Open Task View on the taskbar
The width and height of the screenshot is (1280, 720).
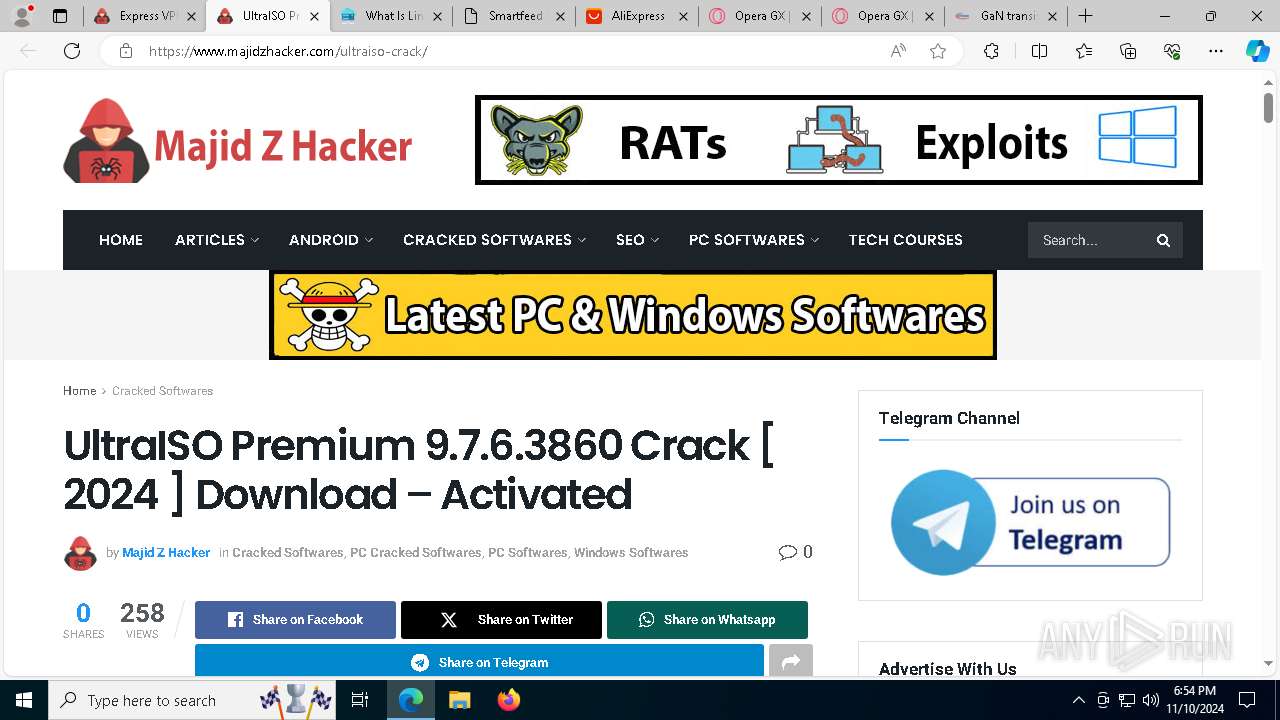[x=360, y=700]
